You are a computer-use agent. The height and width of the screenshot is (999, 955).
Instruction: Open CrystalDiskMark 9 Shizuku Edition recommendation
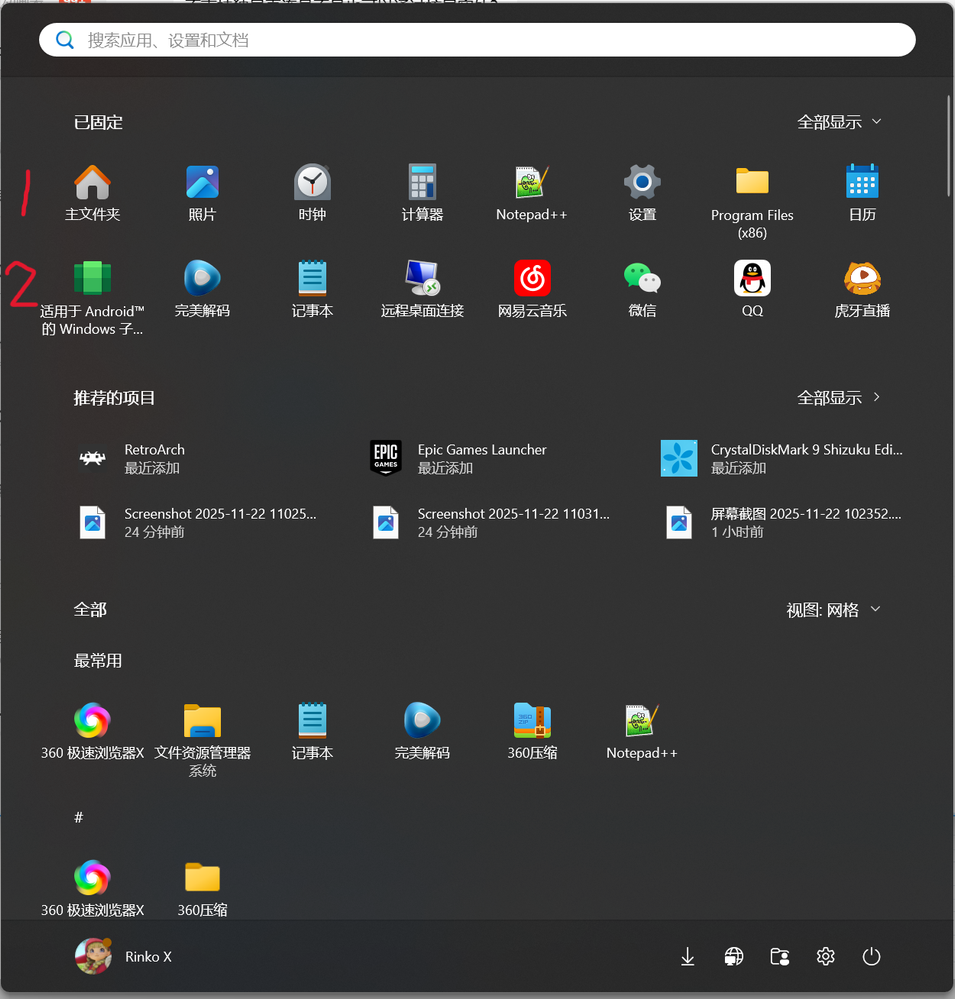pyautogui.click(x=782, y=459)
